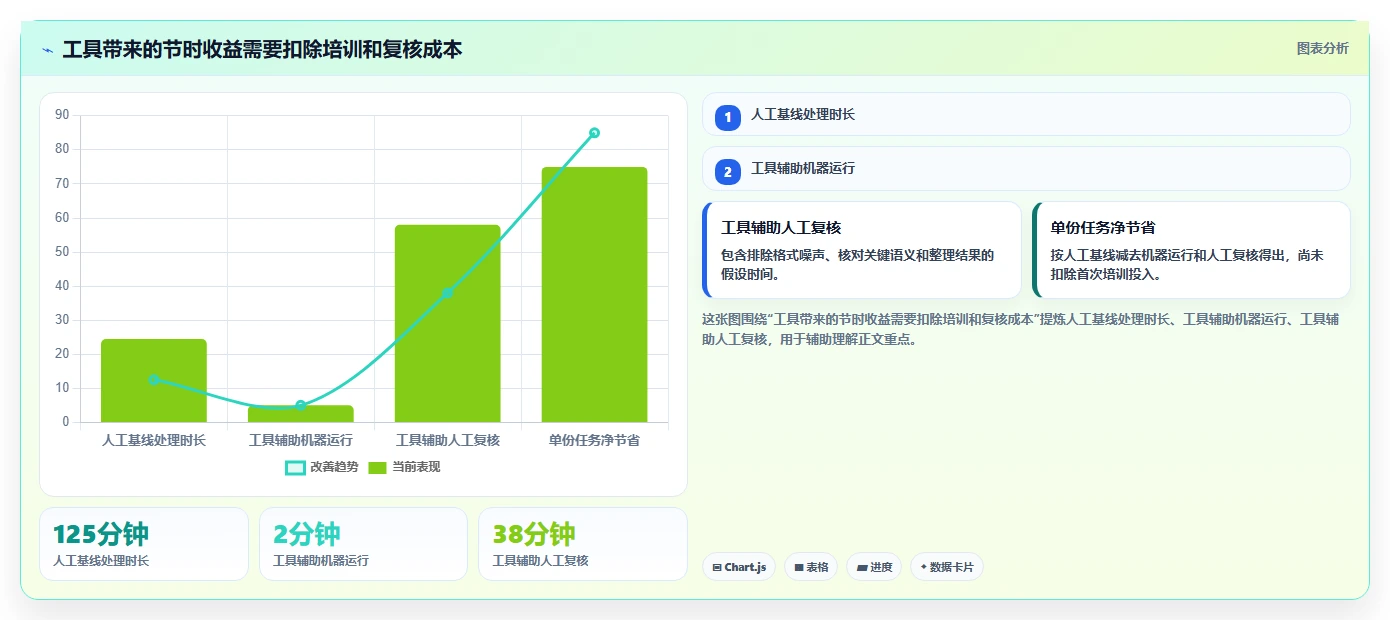Click the sparkle icon in 数据卡片 tag

click(x=923, y=567)
